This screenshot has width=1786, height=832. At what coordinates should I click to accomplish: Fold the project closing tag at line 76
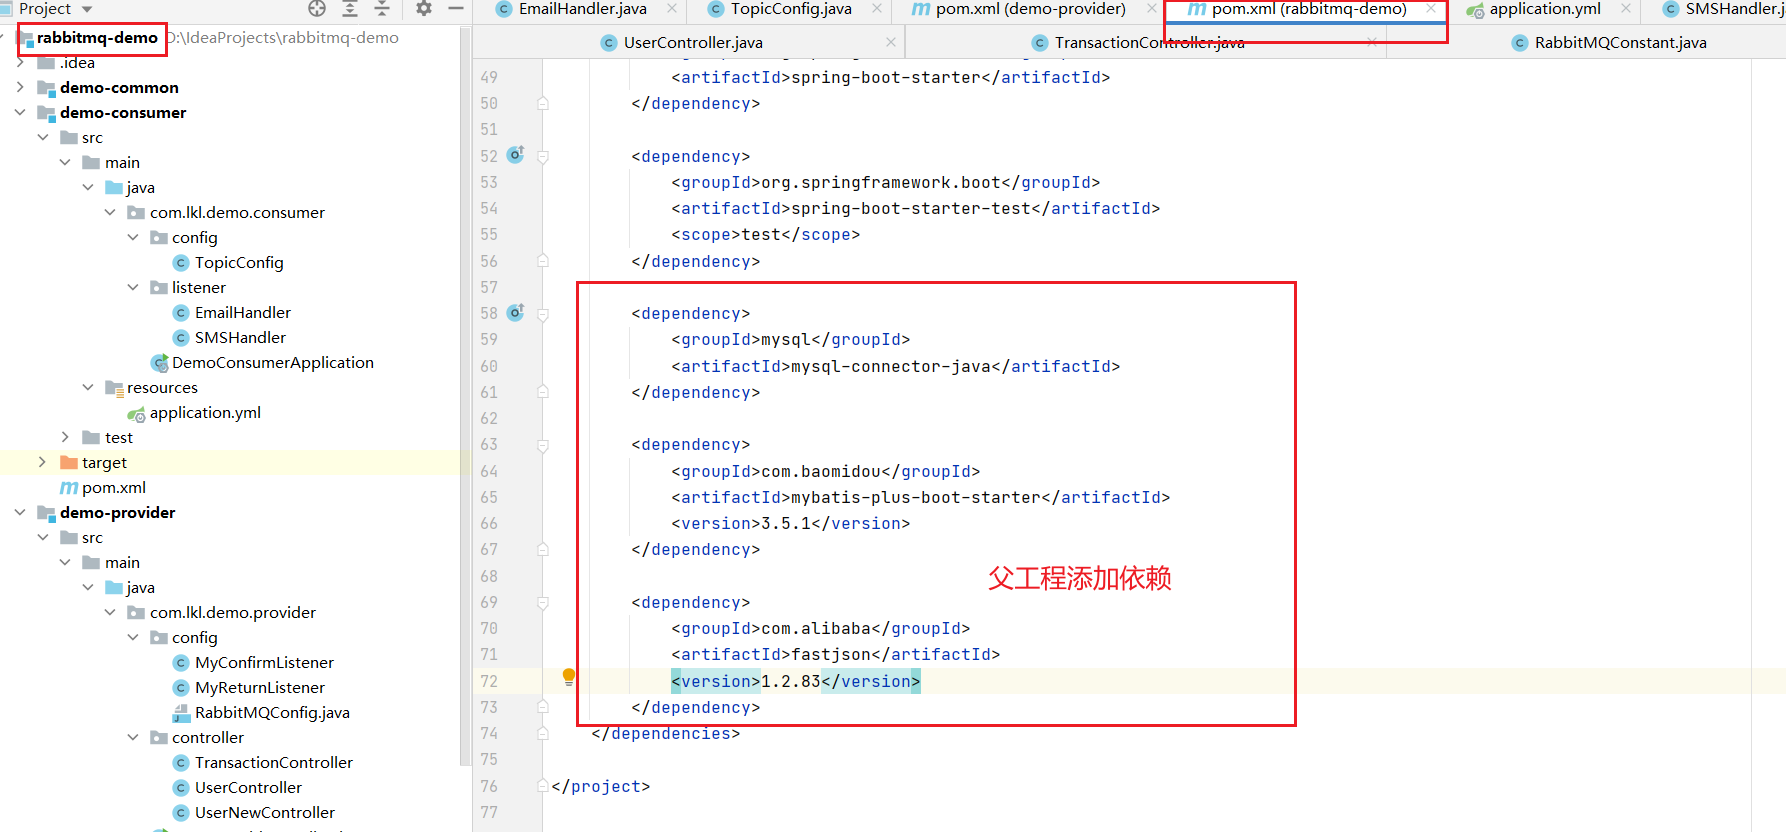[x=543, y=786]
